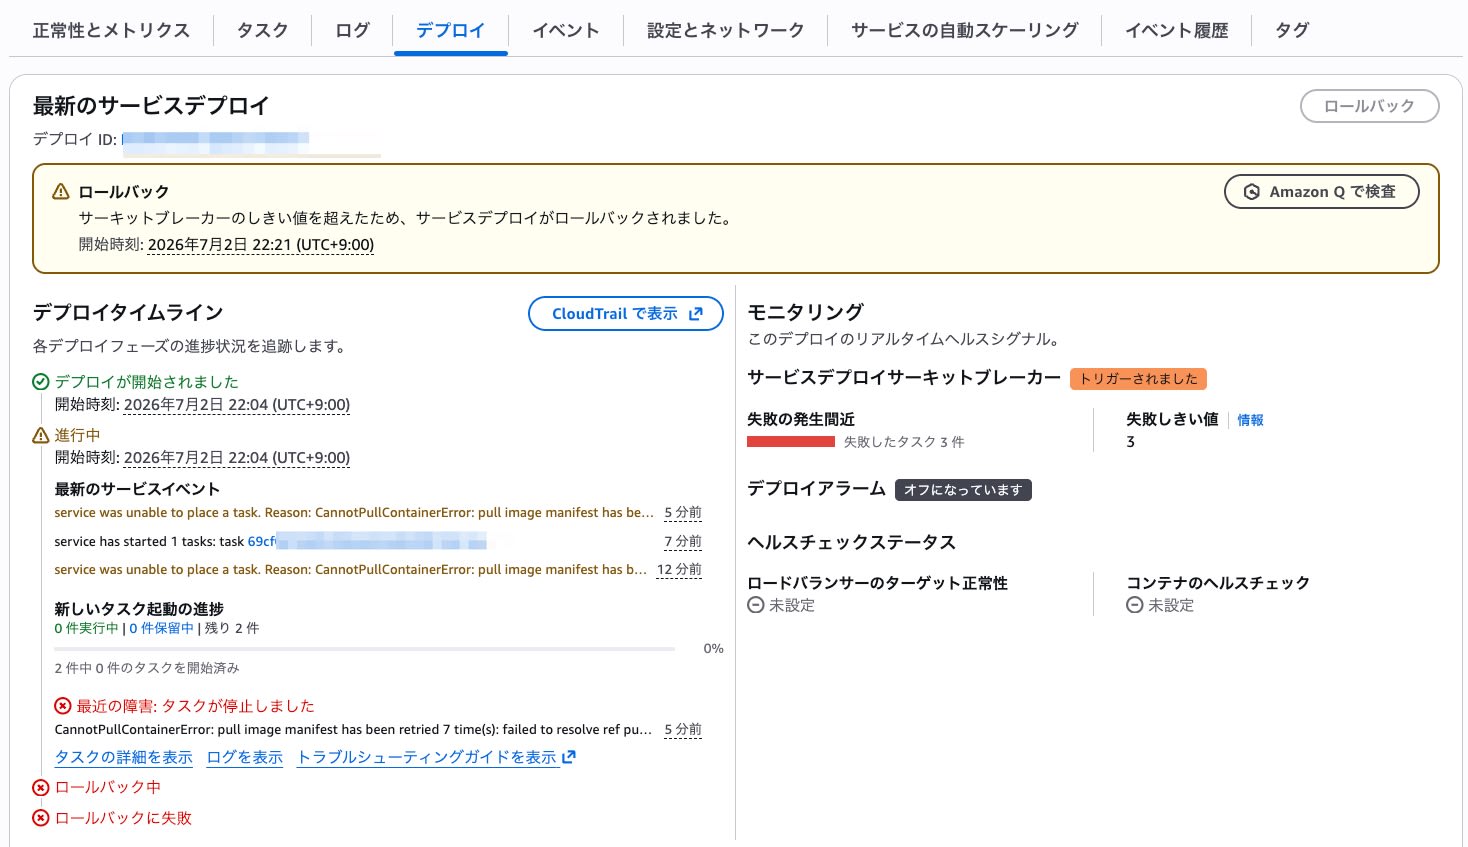The image size is (1468, 847).
Task: Open the イベント tab
Action: 565,30
